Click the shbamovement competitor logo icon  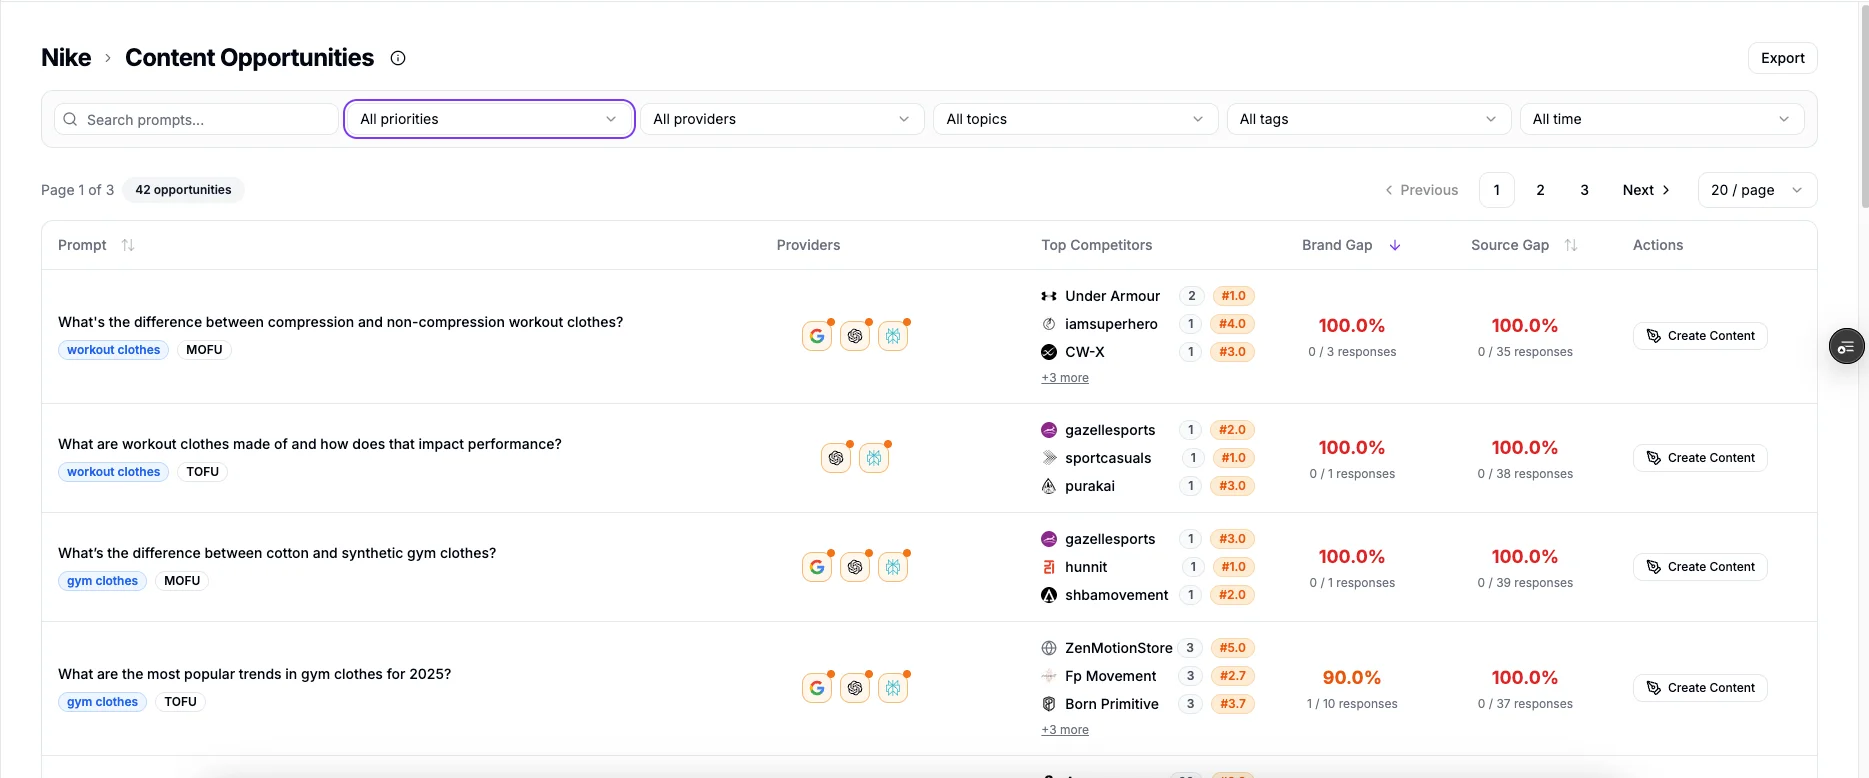click(1049, 595)
